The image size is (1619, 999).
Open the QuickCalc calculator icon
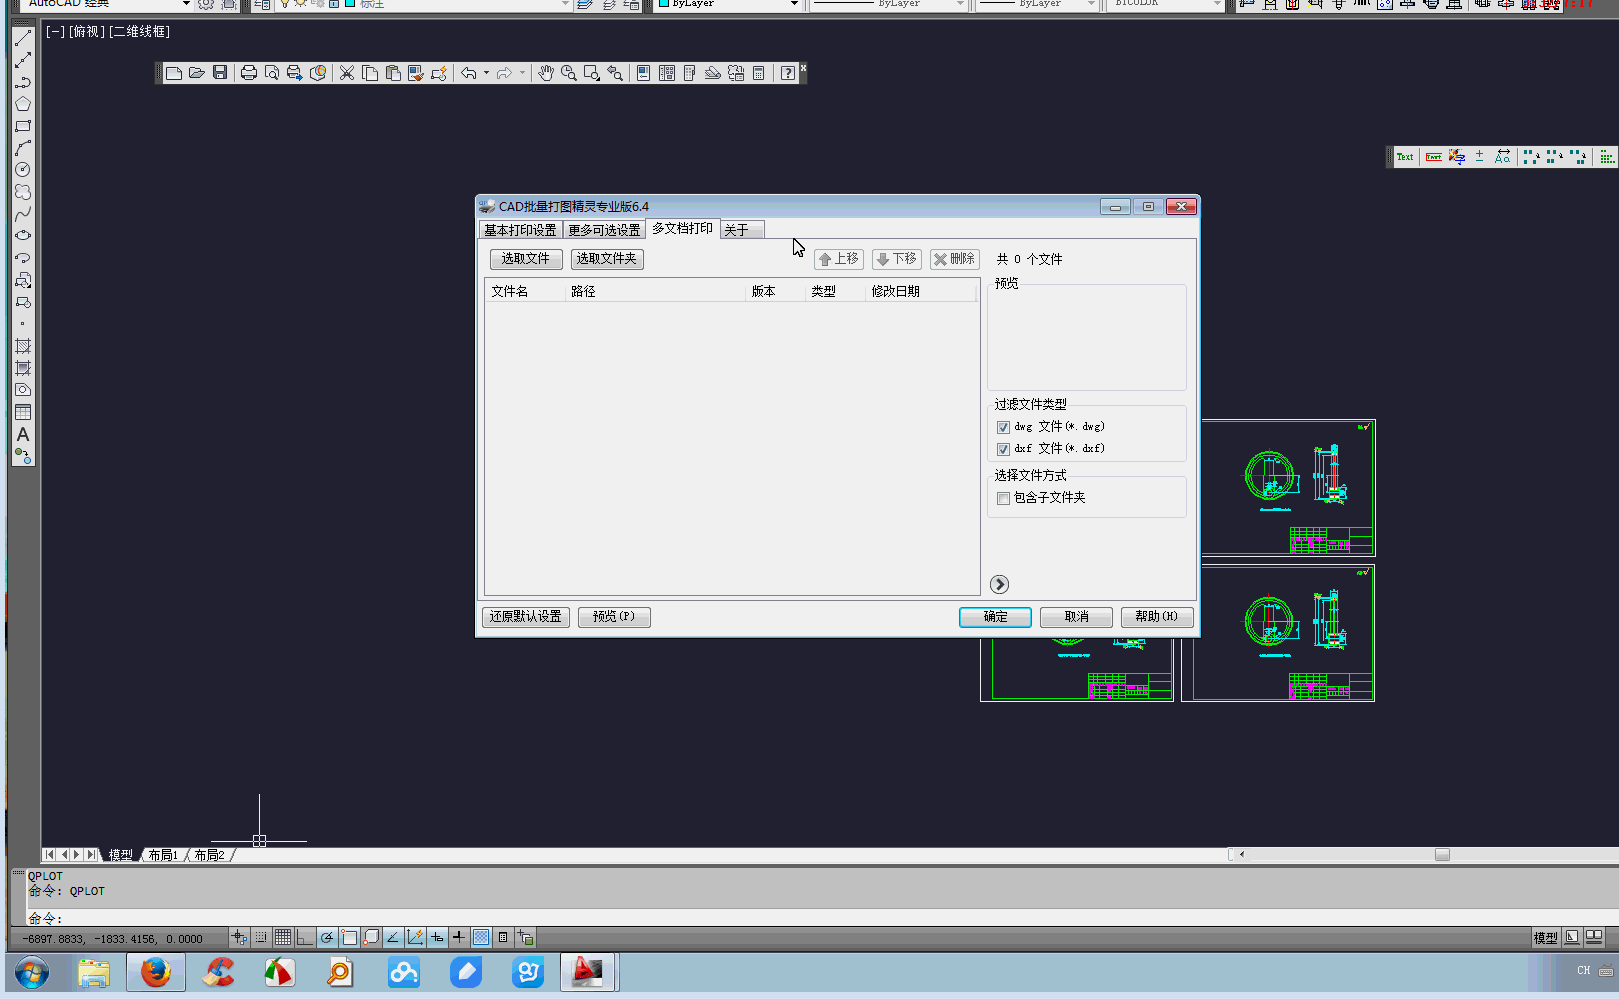point(759,73)
